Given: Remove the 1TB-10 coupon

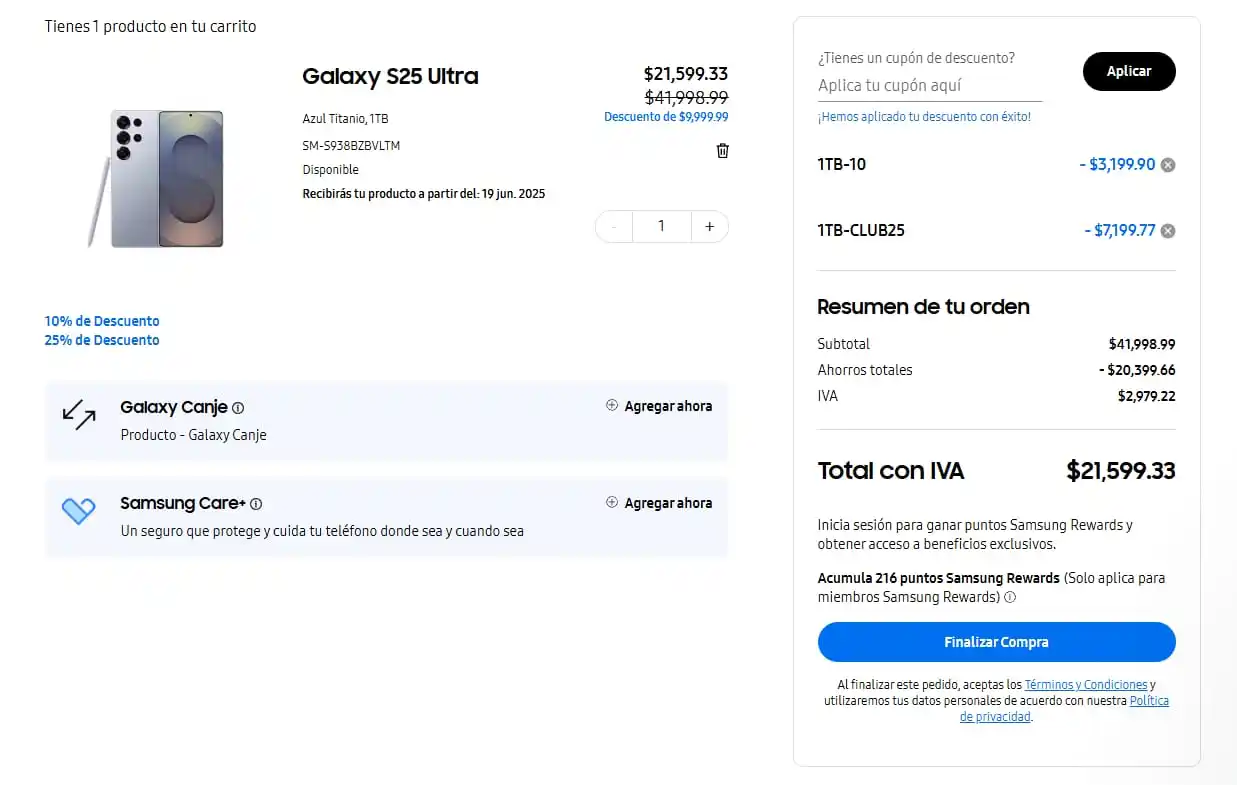Looking at the screenshot, I should (x=1168, y=165).
